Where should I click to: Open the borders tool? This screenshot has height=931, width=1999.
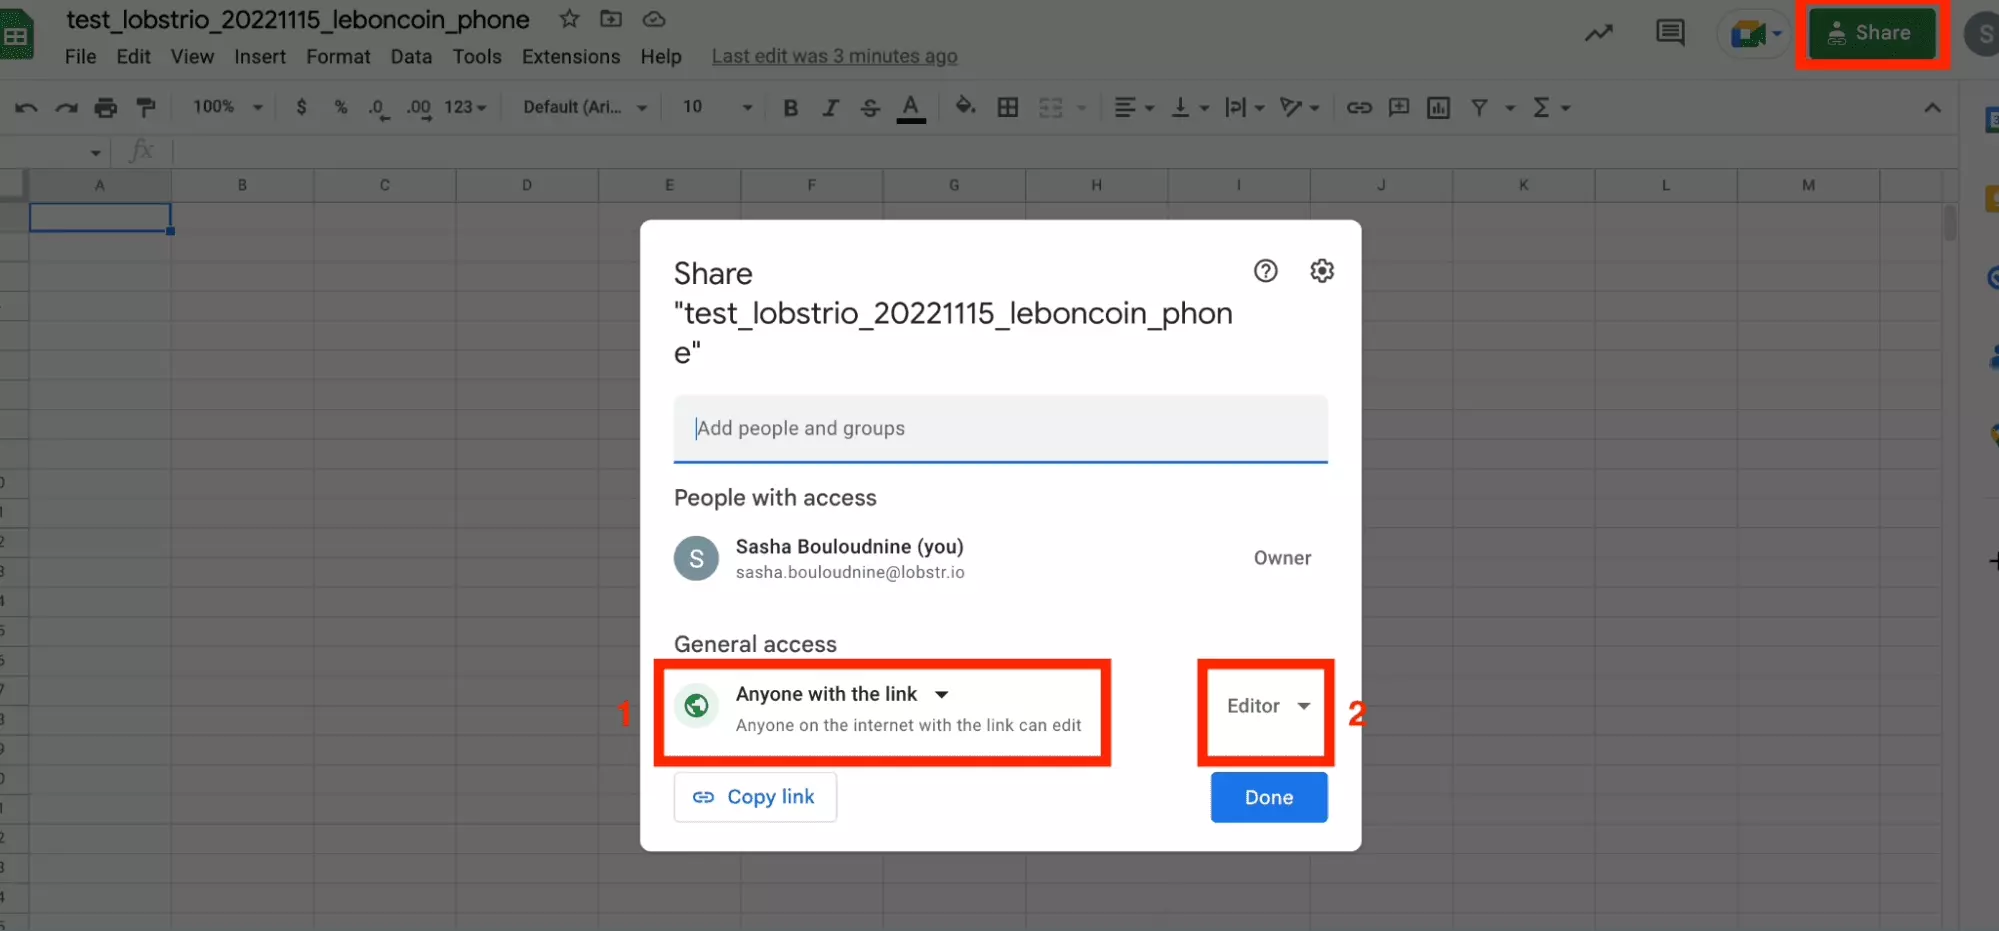[x=1007, y=107]
